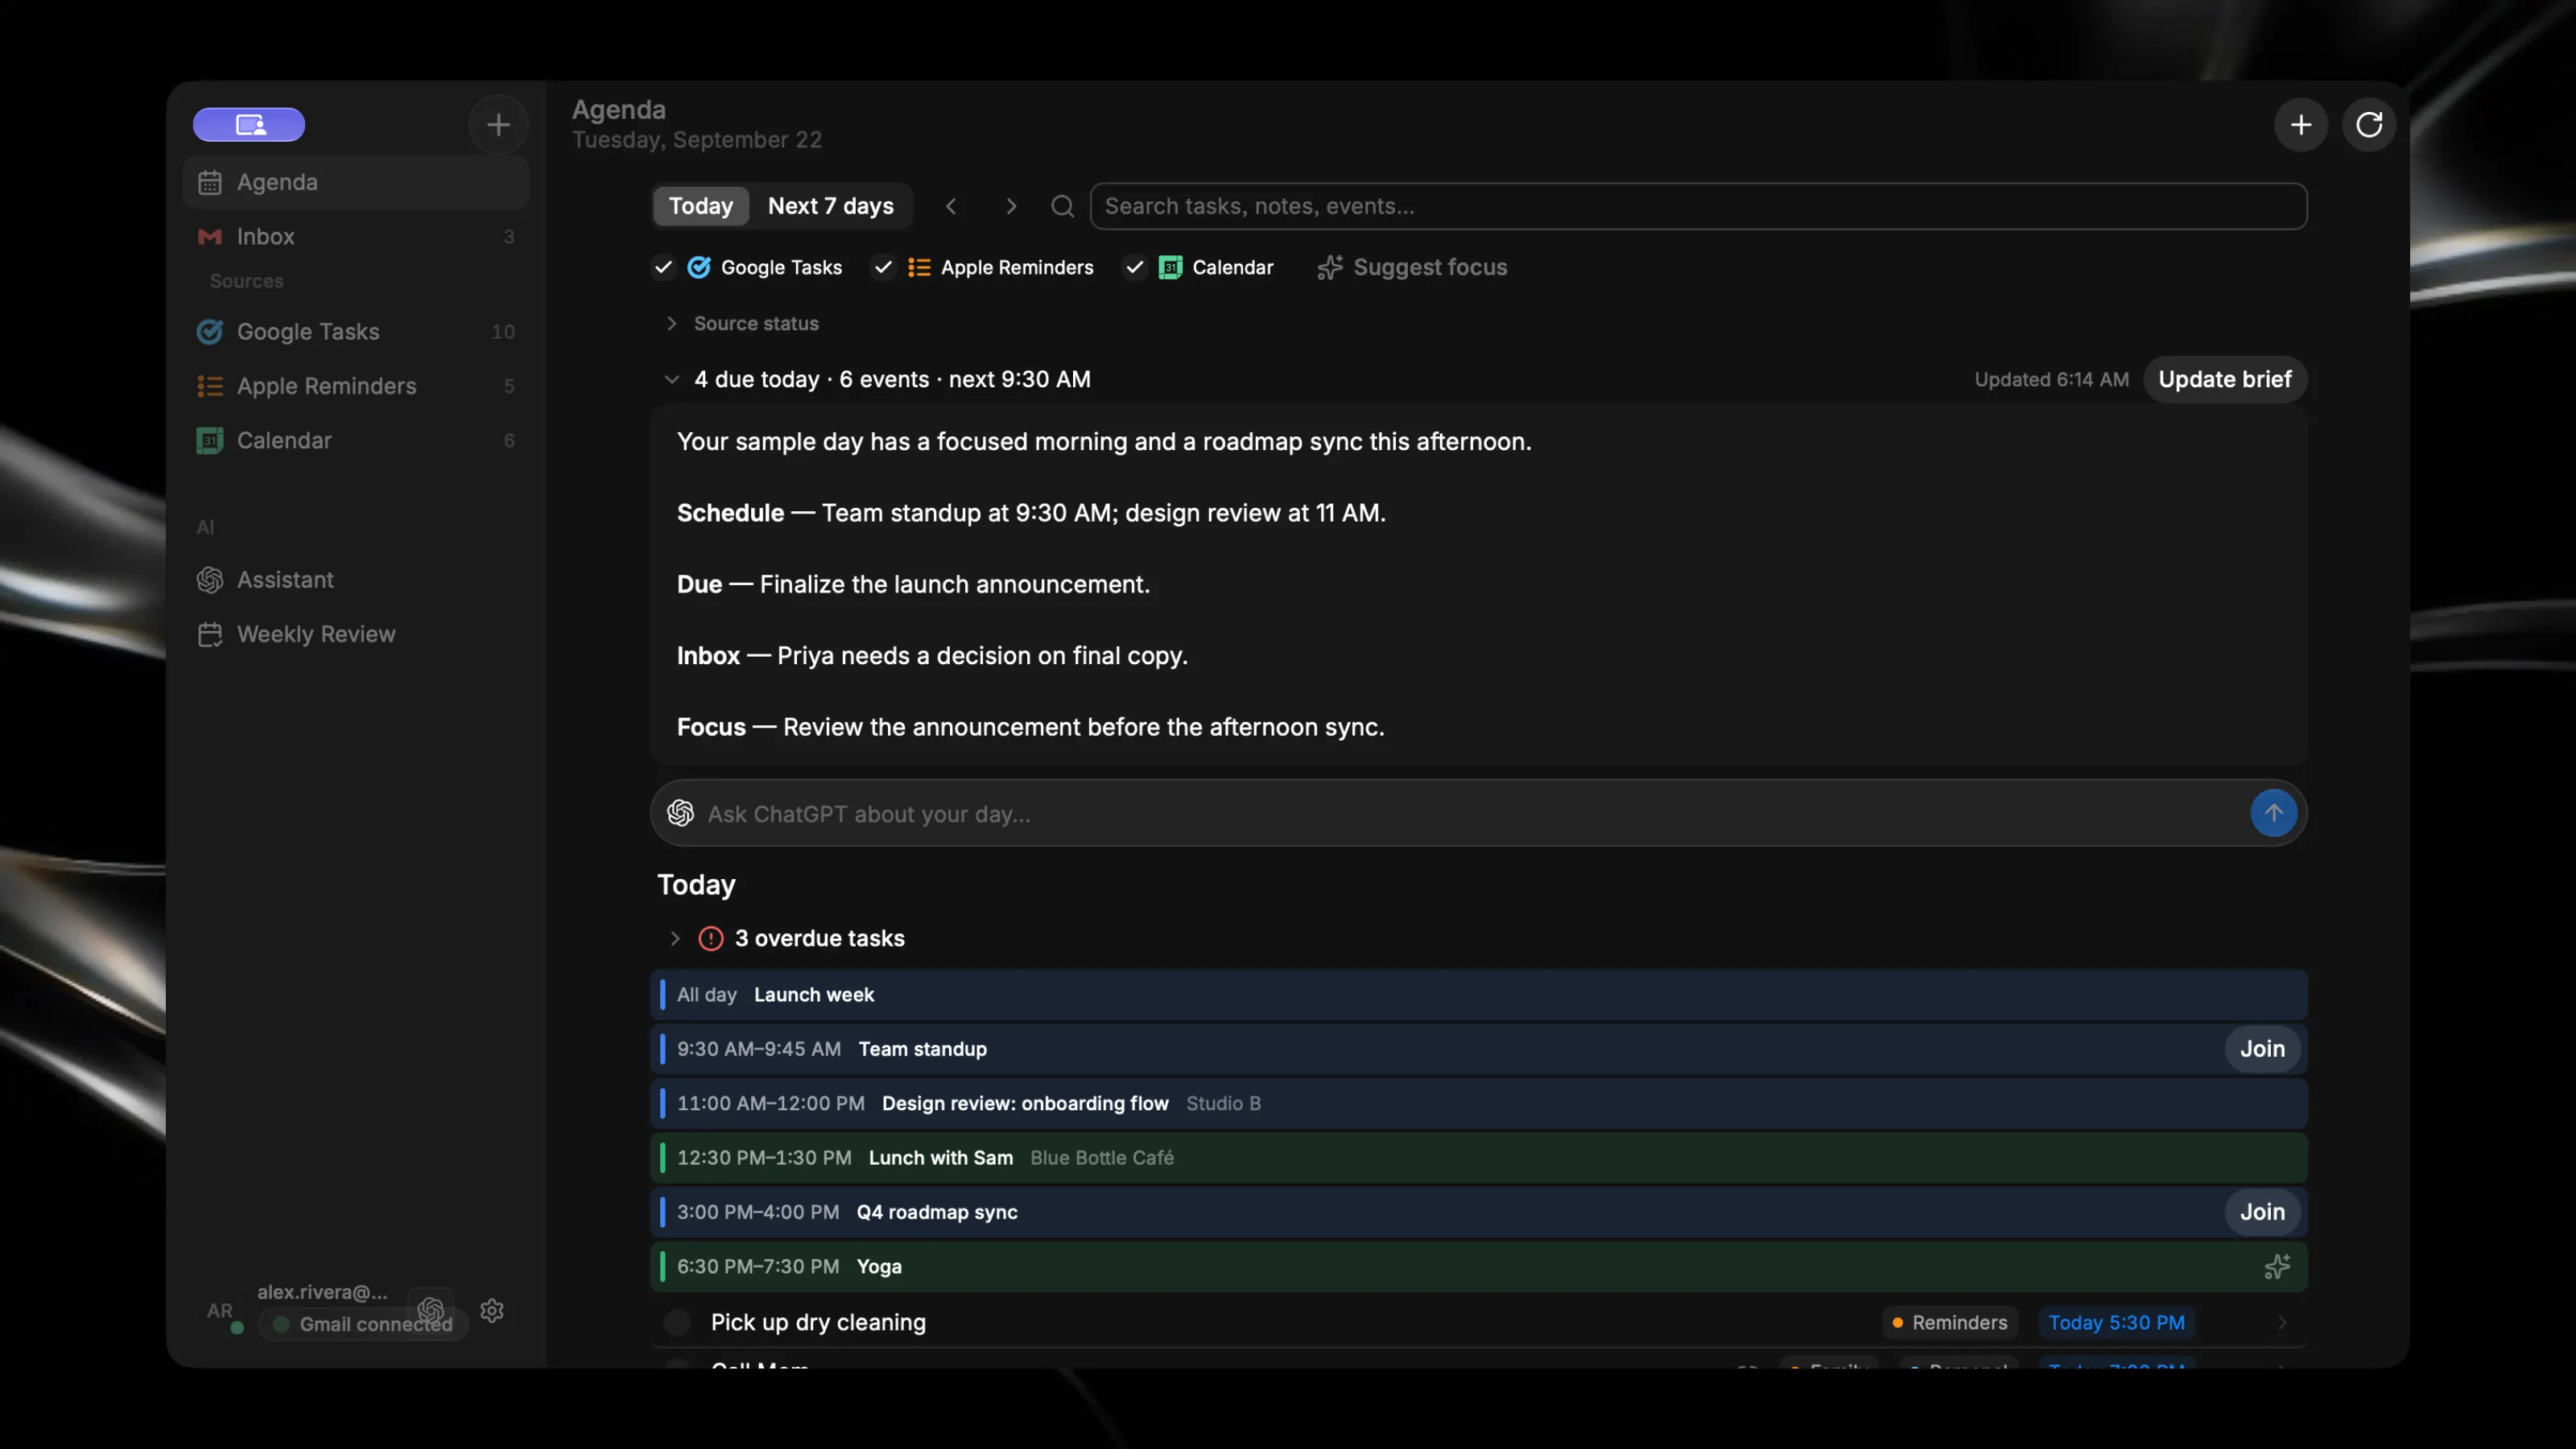Open Weekly Review in the sidebar

(x=355, y=634)
